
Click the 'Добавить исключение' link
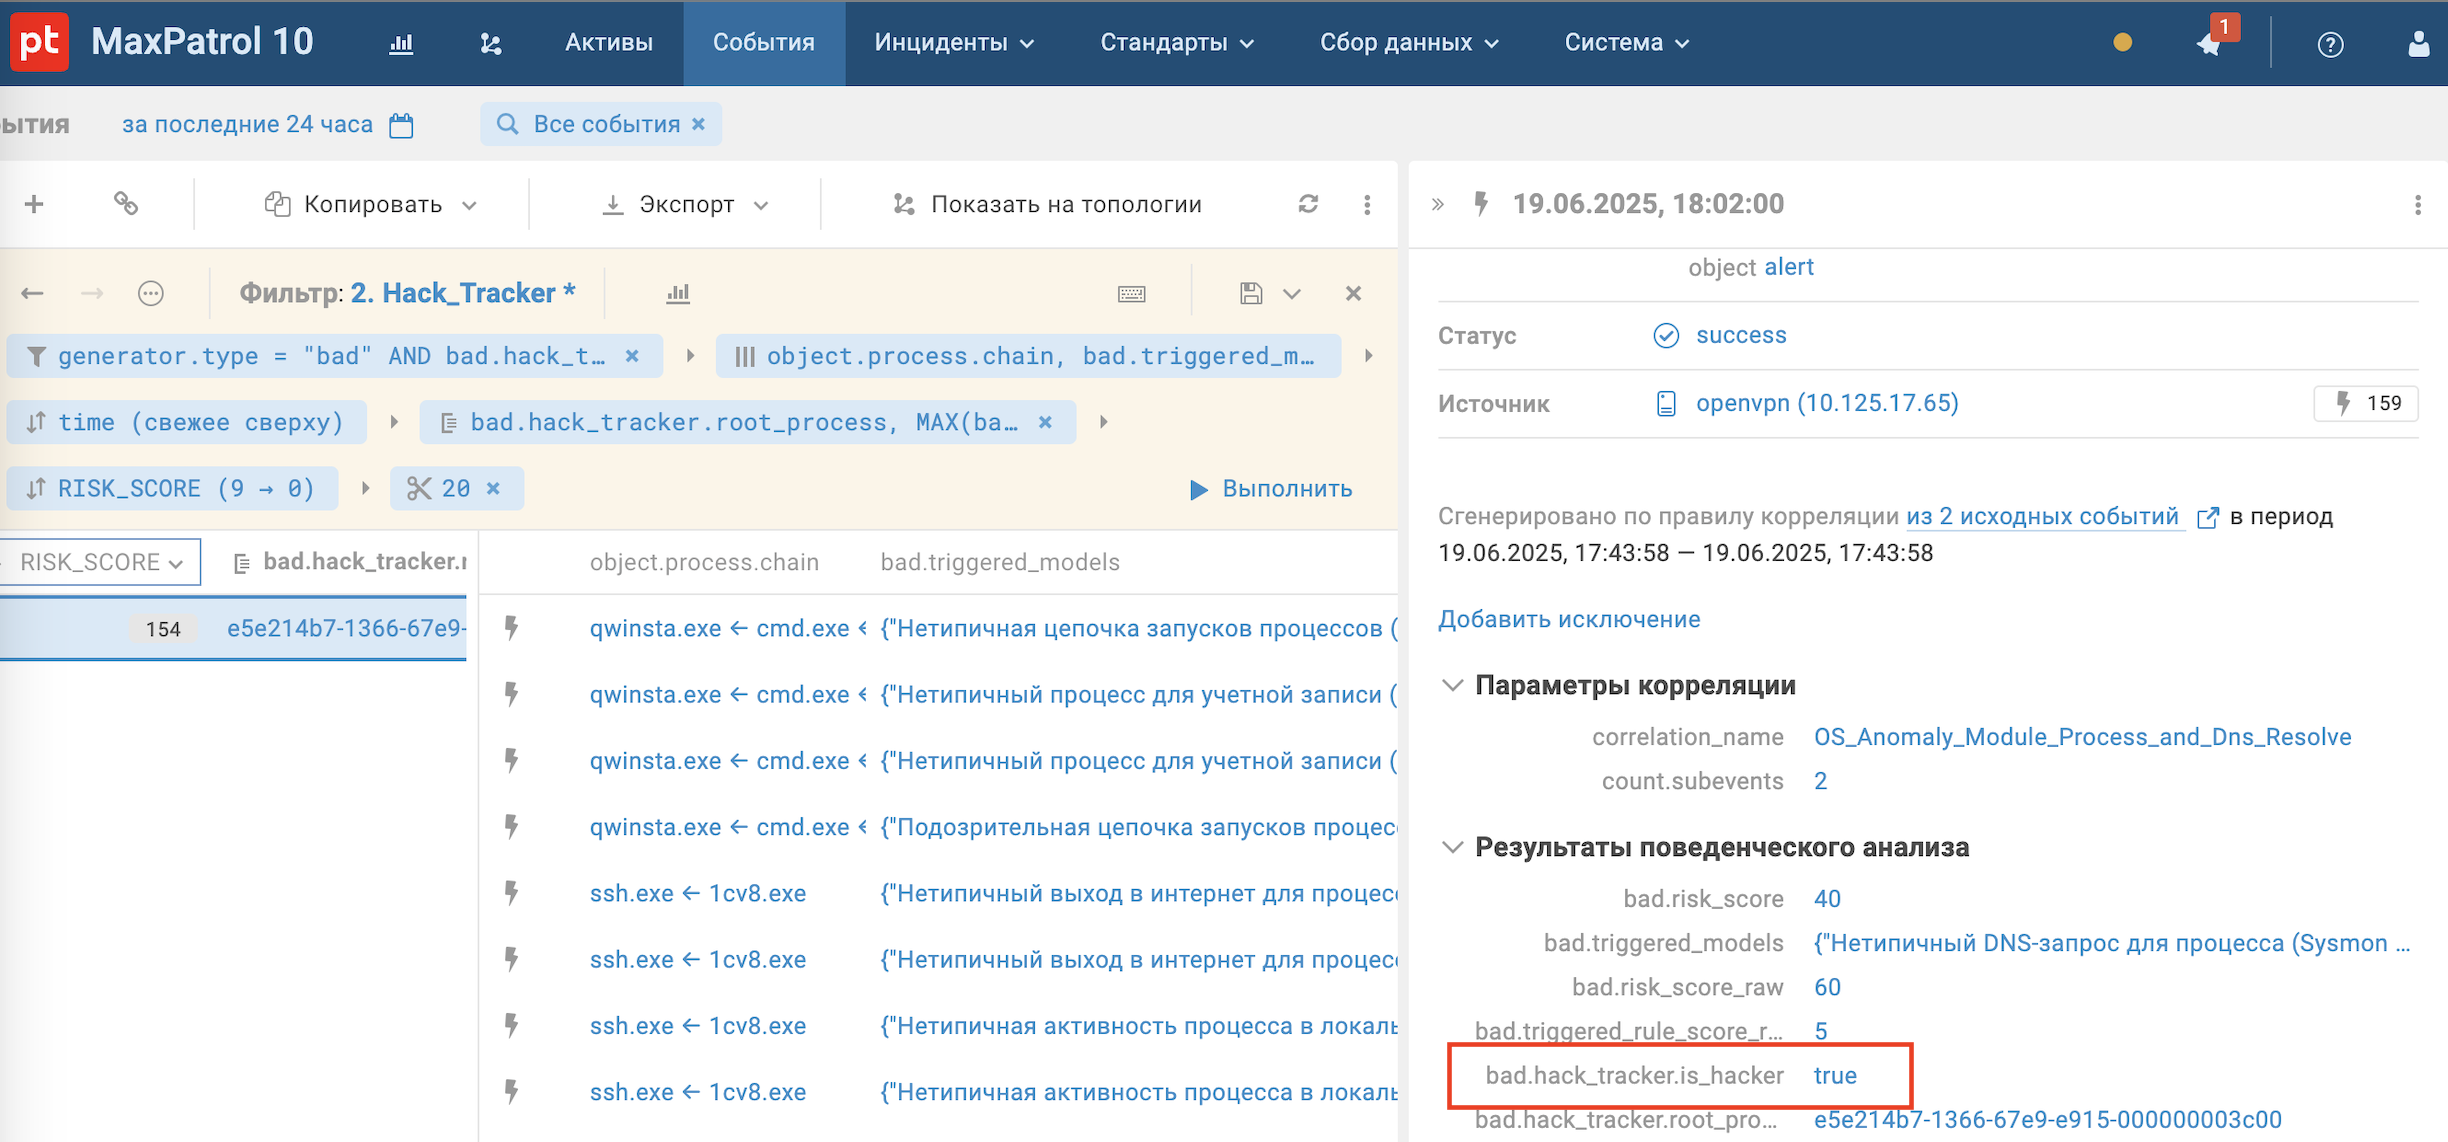coord(1569,619)
